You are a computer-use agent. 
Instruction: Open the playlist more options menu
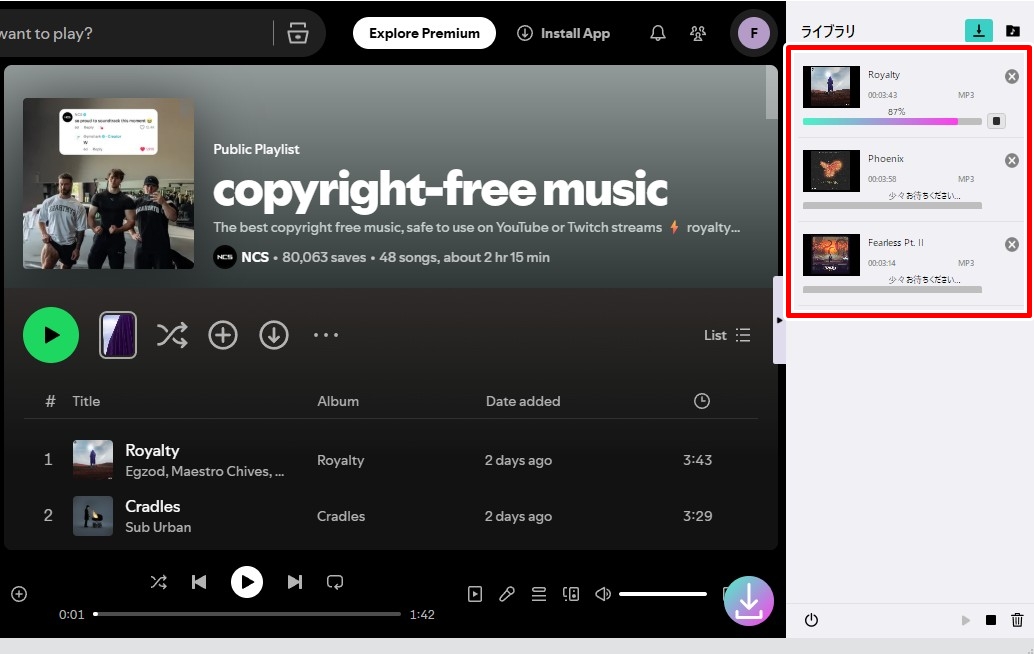(x=326, y=336)
